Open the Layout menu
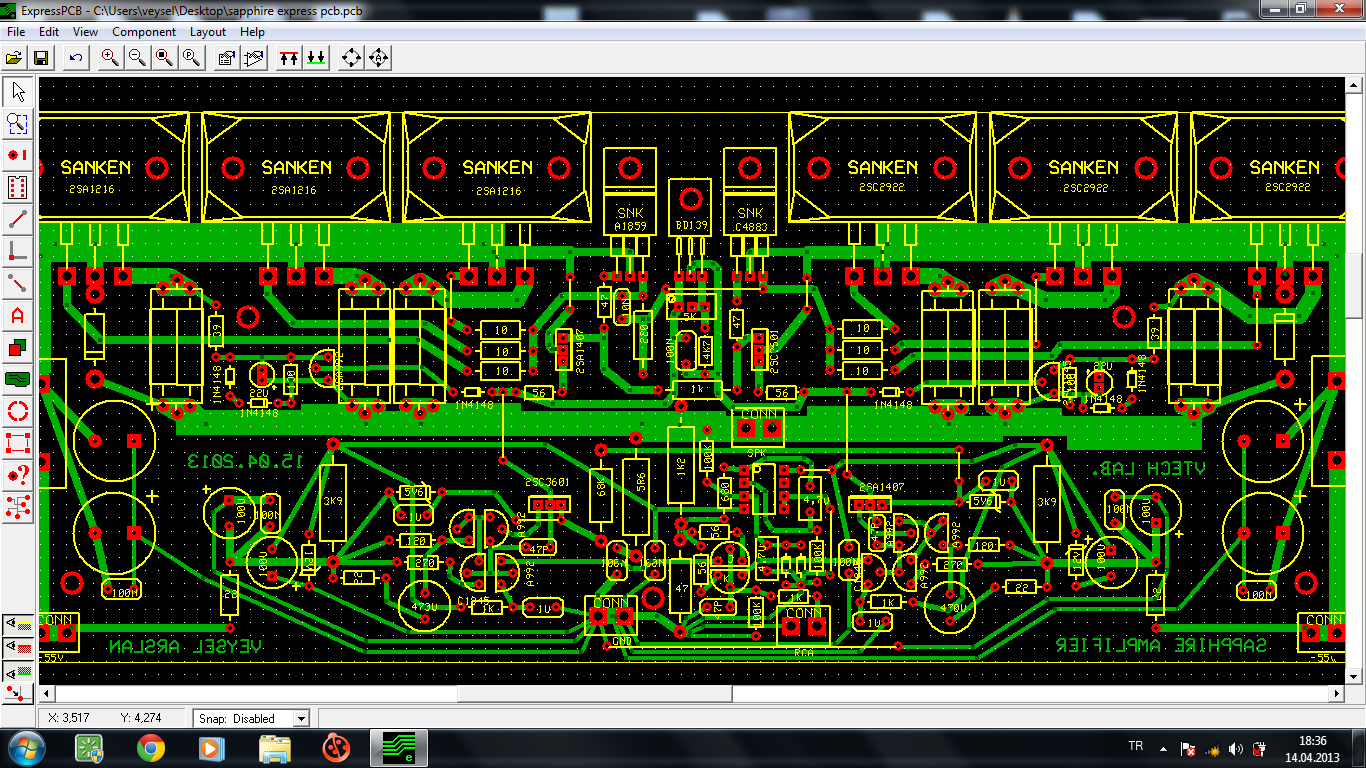The width and height of the screenshot is (1366, 768). (x=208, y=32)
